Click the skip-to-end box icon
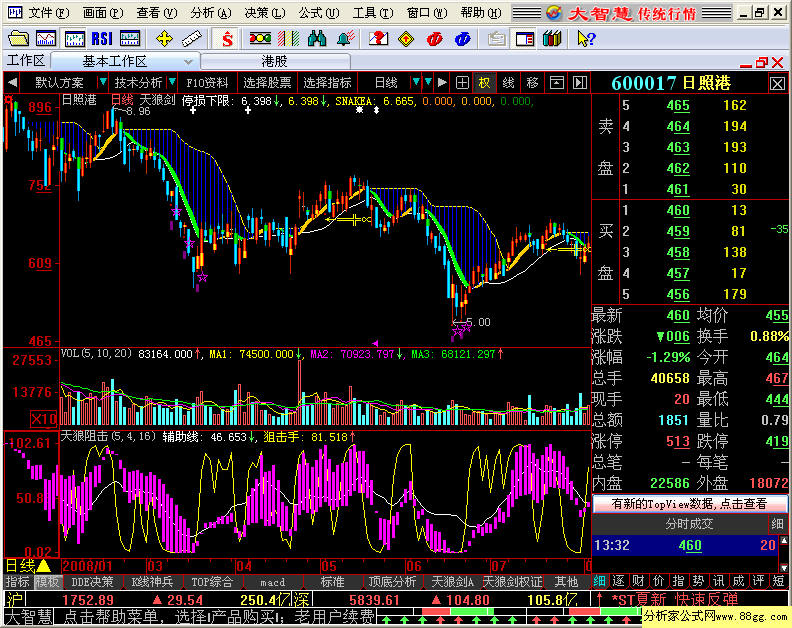The height and width of the screenshot is (628, 792). [x=580, y=82]
